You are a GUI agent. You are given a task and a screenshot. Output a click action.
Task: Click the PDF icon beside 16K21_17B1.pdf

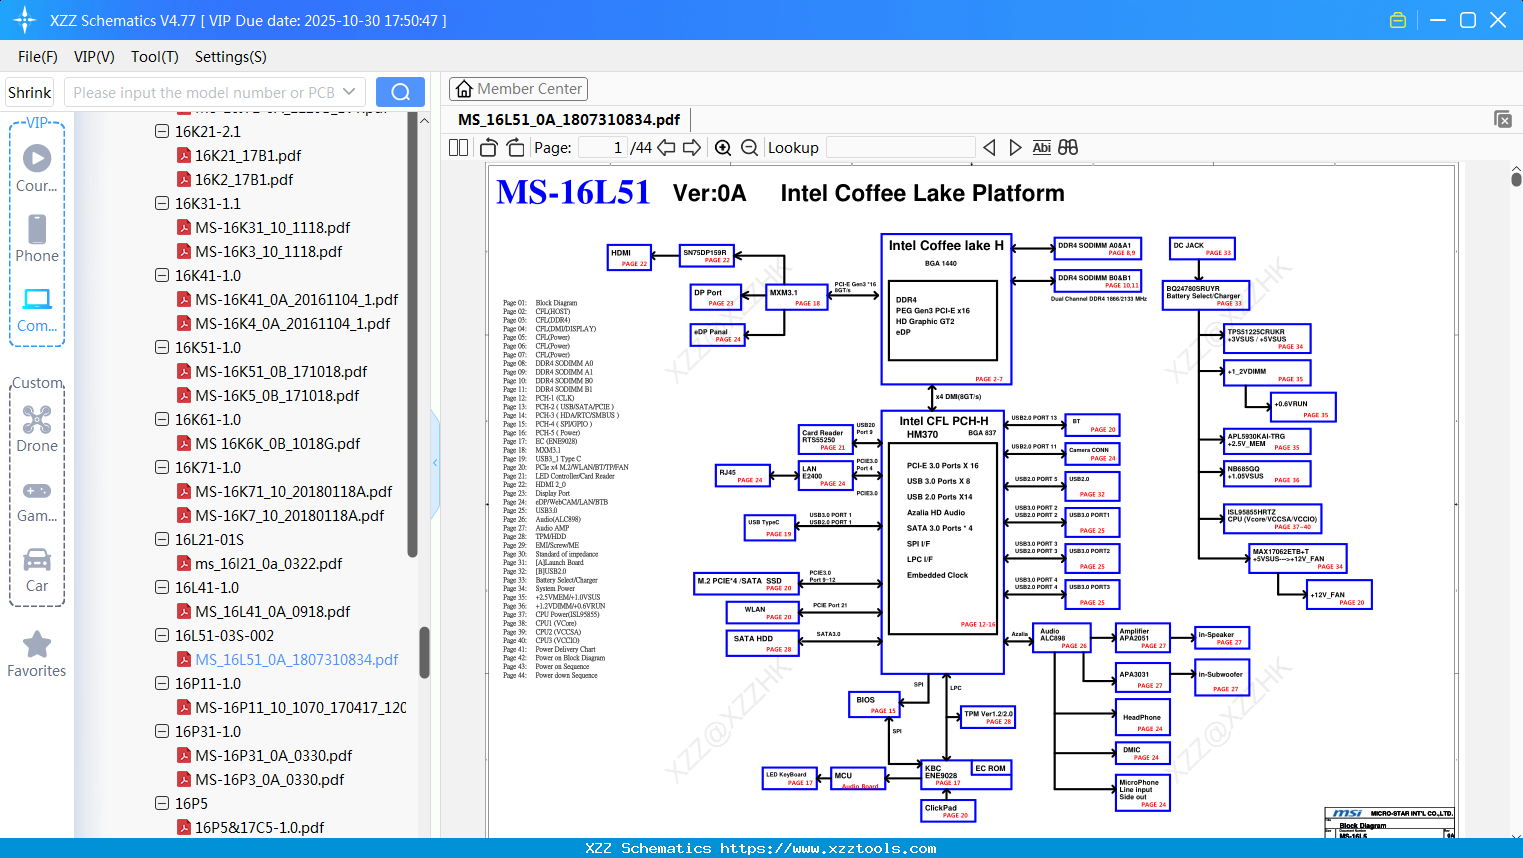tap(184, 155)
